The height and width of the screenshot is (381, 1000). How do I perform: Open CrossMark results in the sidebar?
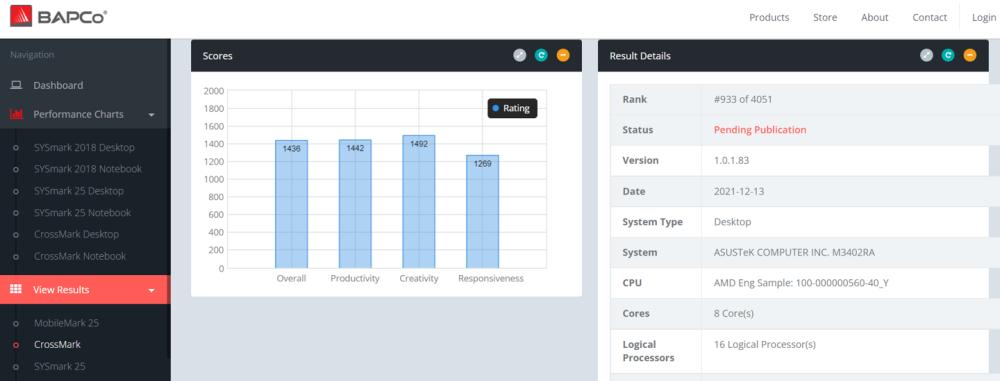pos(57,345)
